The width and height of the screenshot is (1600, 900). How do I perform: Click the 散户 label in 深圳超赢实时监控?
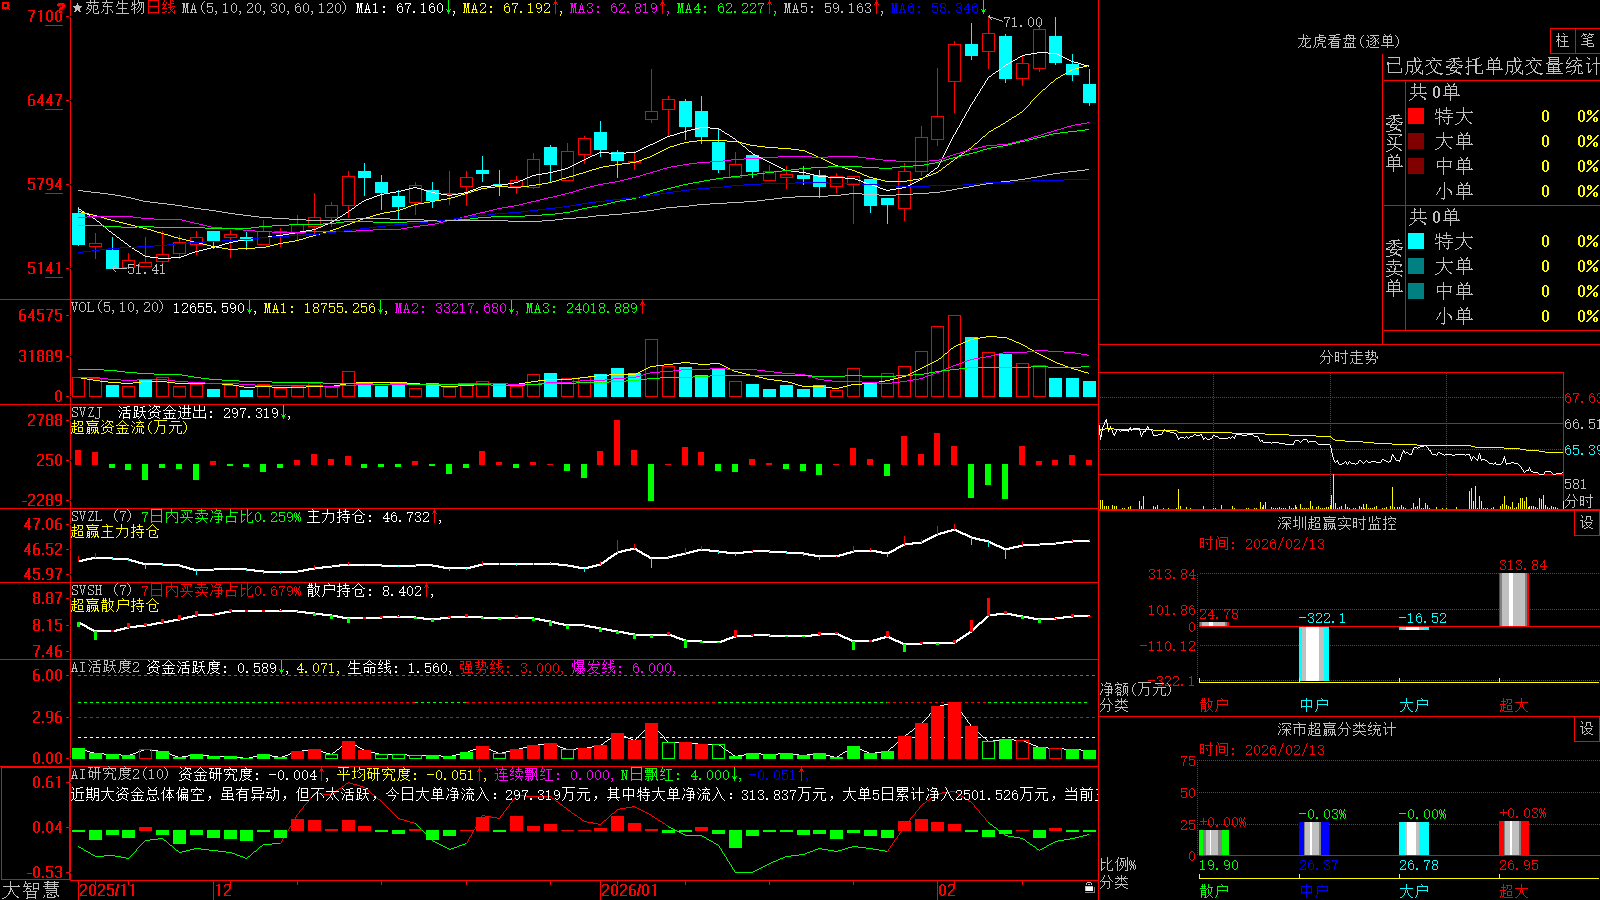[1214, 705]
